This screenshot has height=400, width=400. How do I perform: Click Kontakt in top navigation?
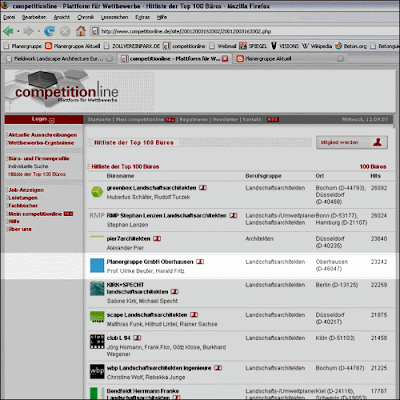[x=252, y=119]
